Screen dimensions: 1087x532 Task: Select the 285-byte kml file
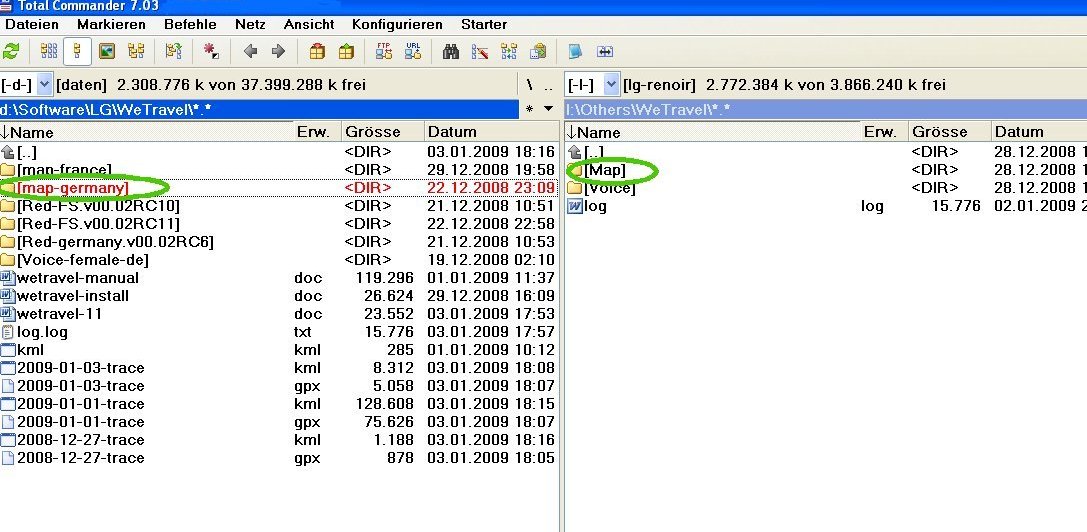pos(279,350)
